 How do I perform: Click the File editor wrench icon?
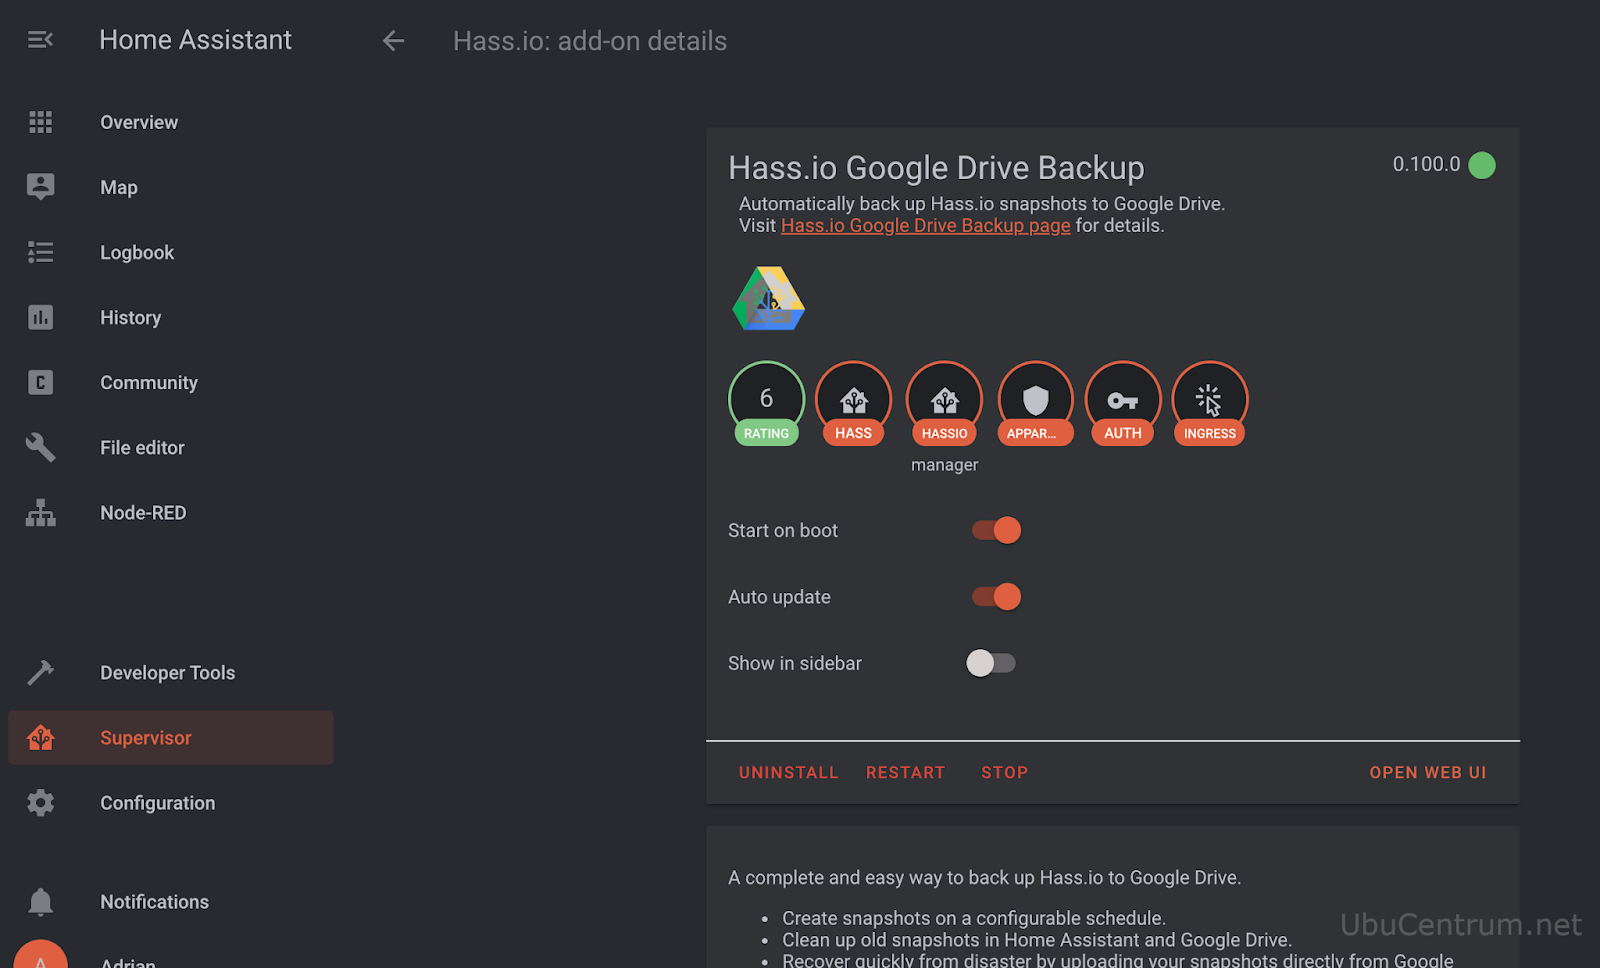[x=40, y=447]
